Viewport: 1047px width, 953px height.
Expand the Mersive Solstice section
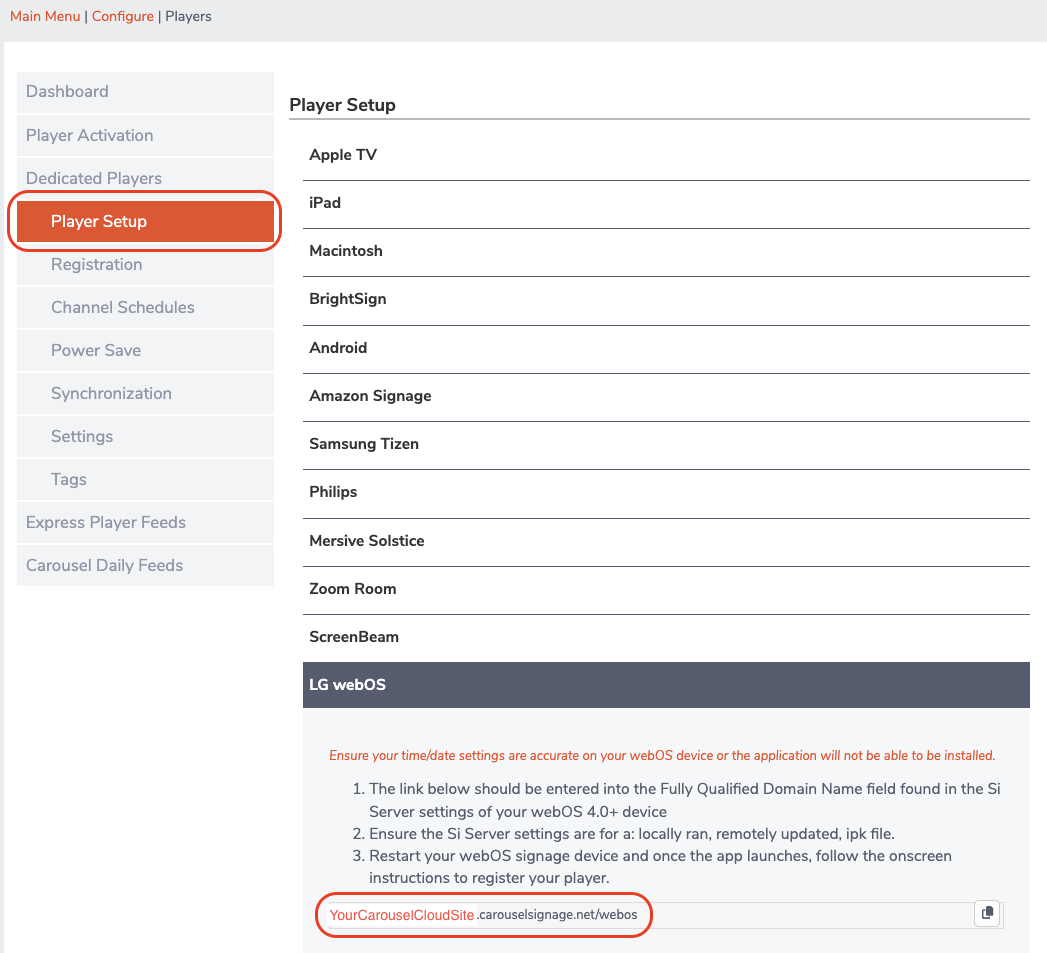pyautogui.click(x=666, y=541)
